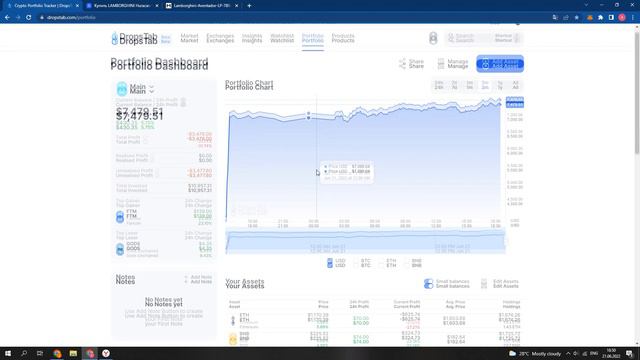This screenshot has width=640, height=360.
Task: Click the GODS top loser coin icon
Action: click(120, 249)
